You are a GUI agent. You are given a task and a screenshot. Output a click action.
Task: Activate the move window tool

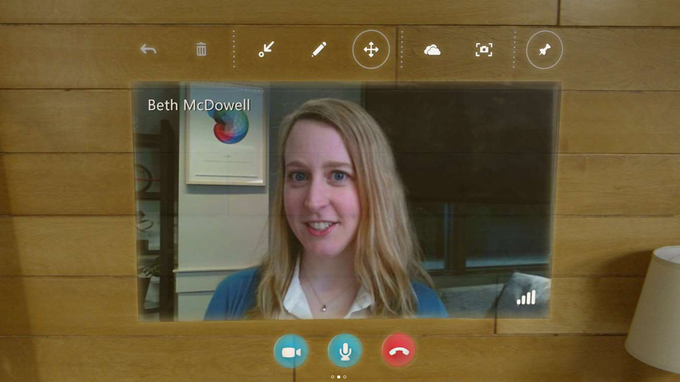(371, 49)
